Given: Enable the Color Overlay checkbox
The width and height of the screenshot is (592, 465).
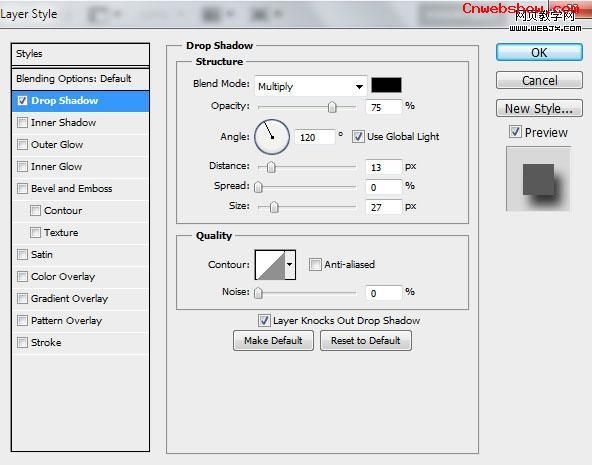Looking at the screenshot, I should pos(22,276).
